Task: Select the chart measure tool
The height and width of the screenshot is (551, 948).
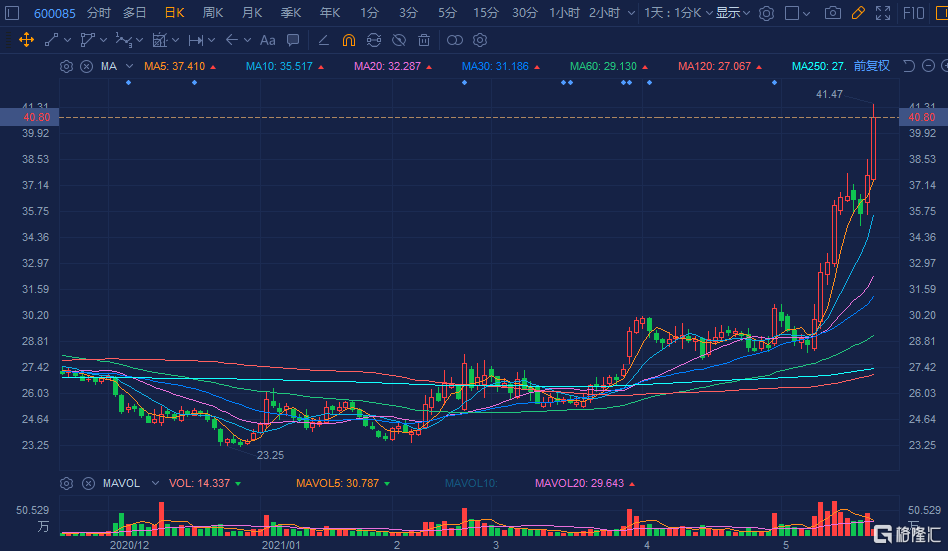Action: coord(160,40)
